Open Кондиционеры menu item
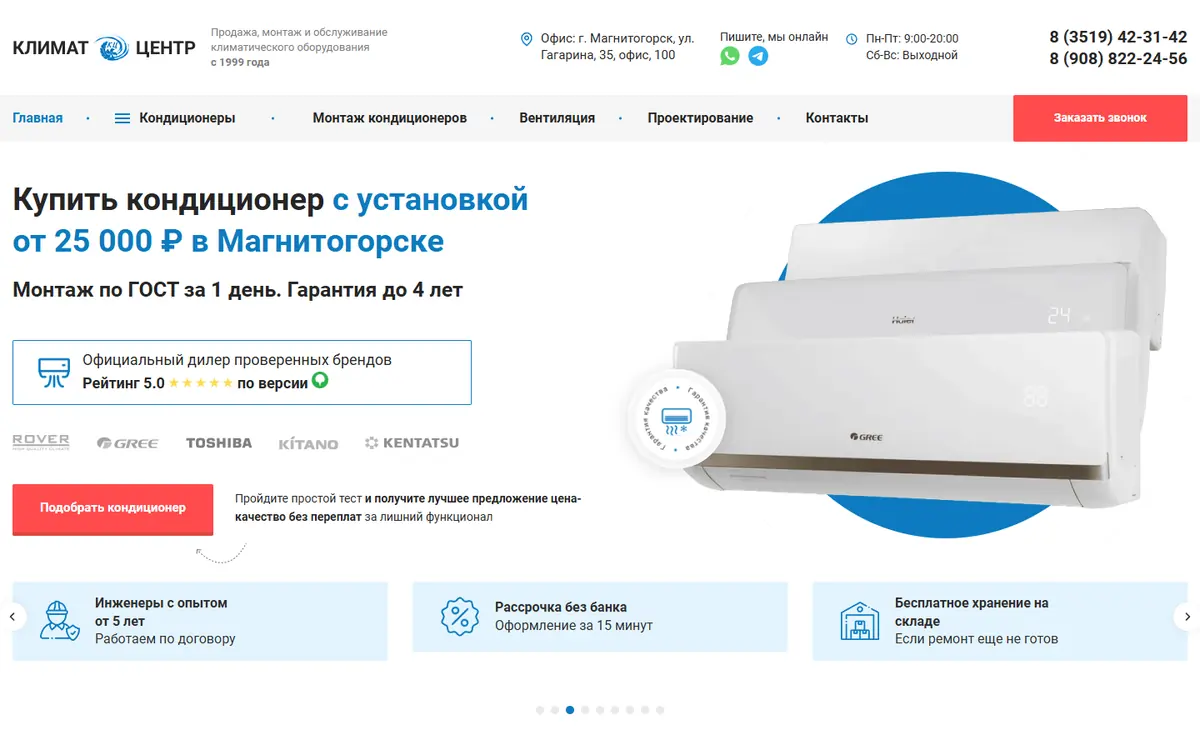1200x750 pixels. click(187, 118)
